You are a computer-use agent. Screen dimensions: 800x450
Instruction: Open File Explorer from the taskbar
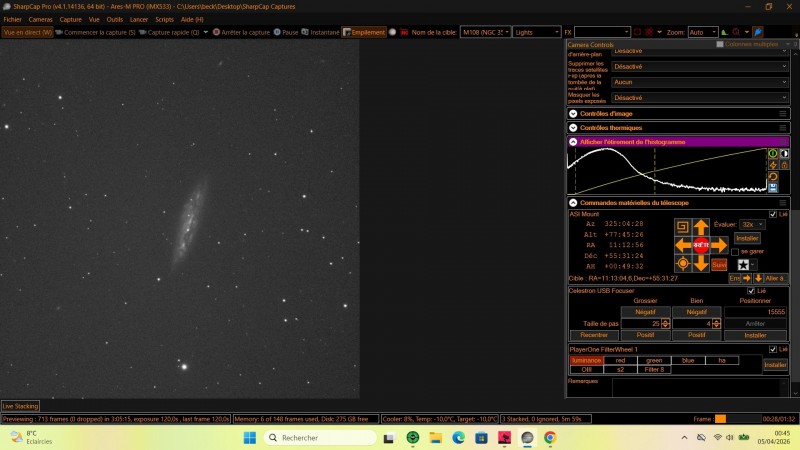coord(435,438)
